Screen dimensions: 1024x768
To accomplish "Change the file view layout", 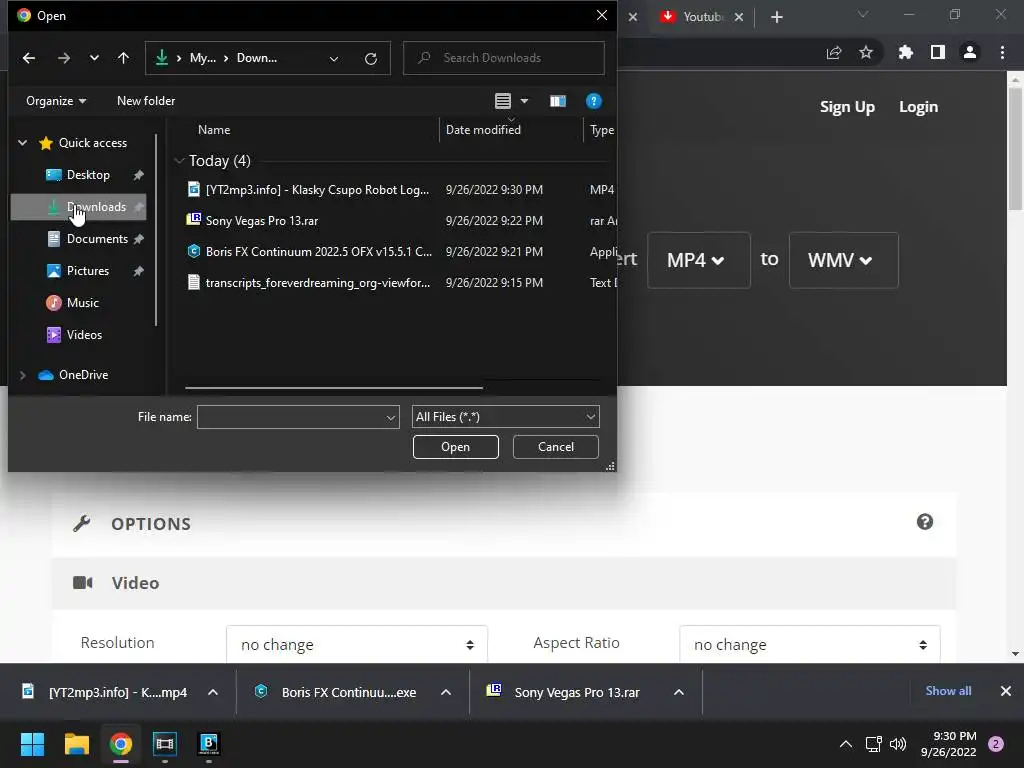I will [503, 101].
